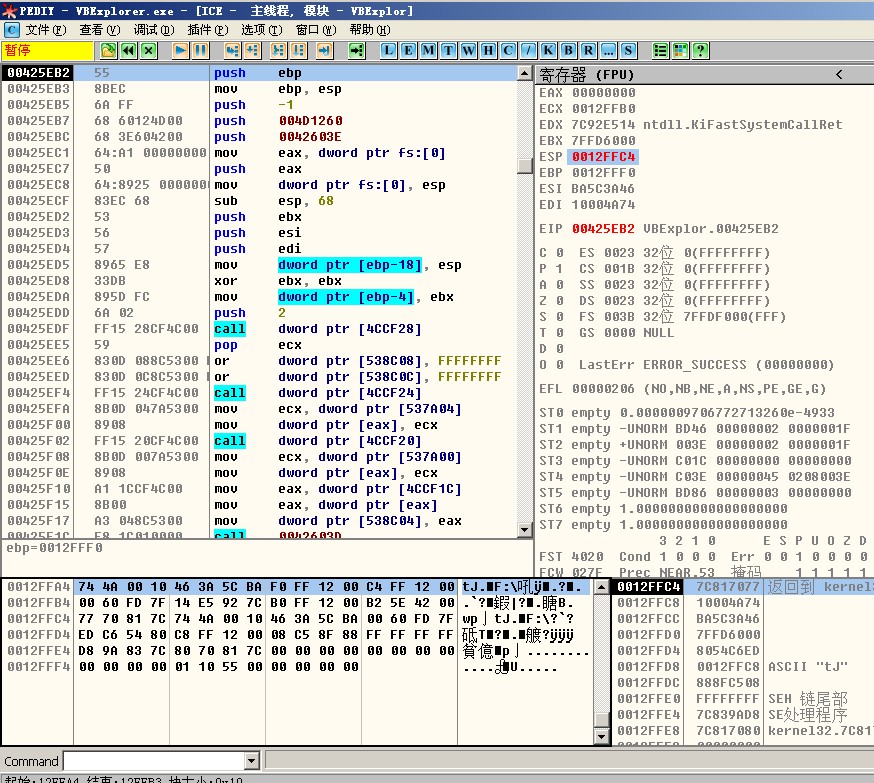Restart the program with rewind icon
This screenshot has height=783, width=874.
tap(128, 50)
